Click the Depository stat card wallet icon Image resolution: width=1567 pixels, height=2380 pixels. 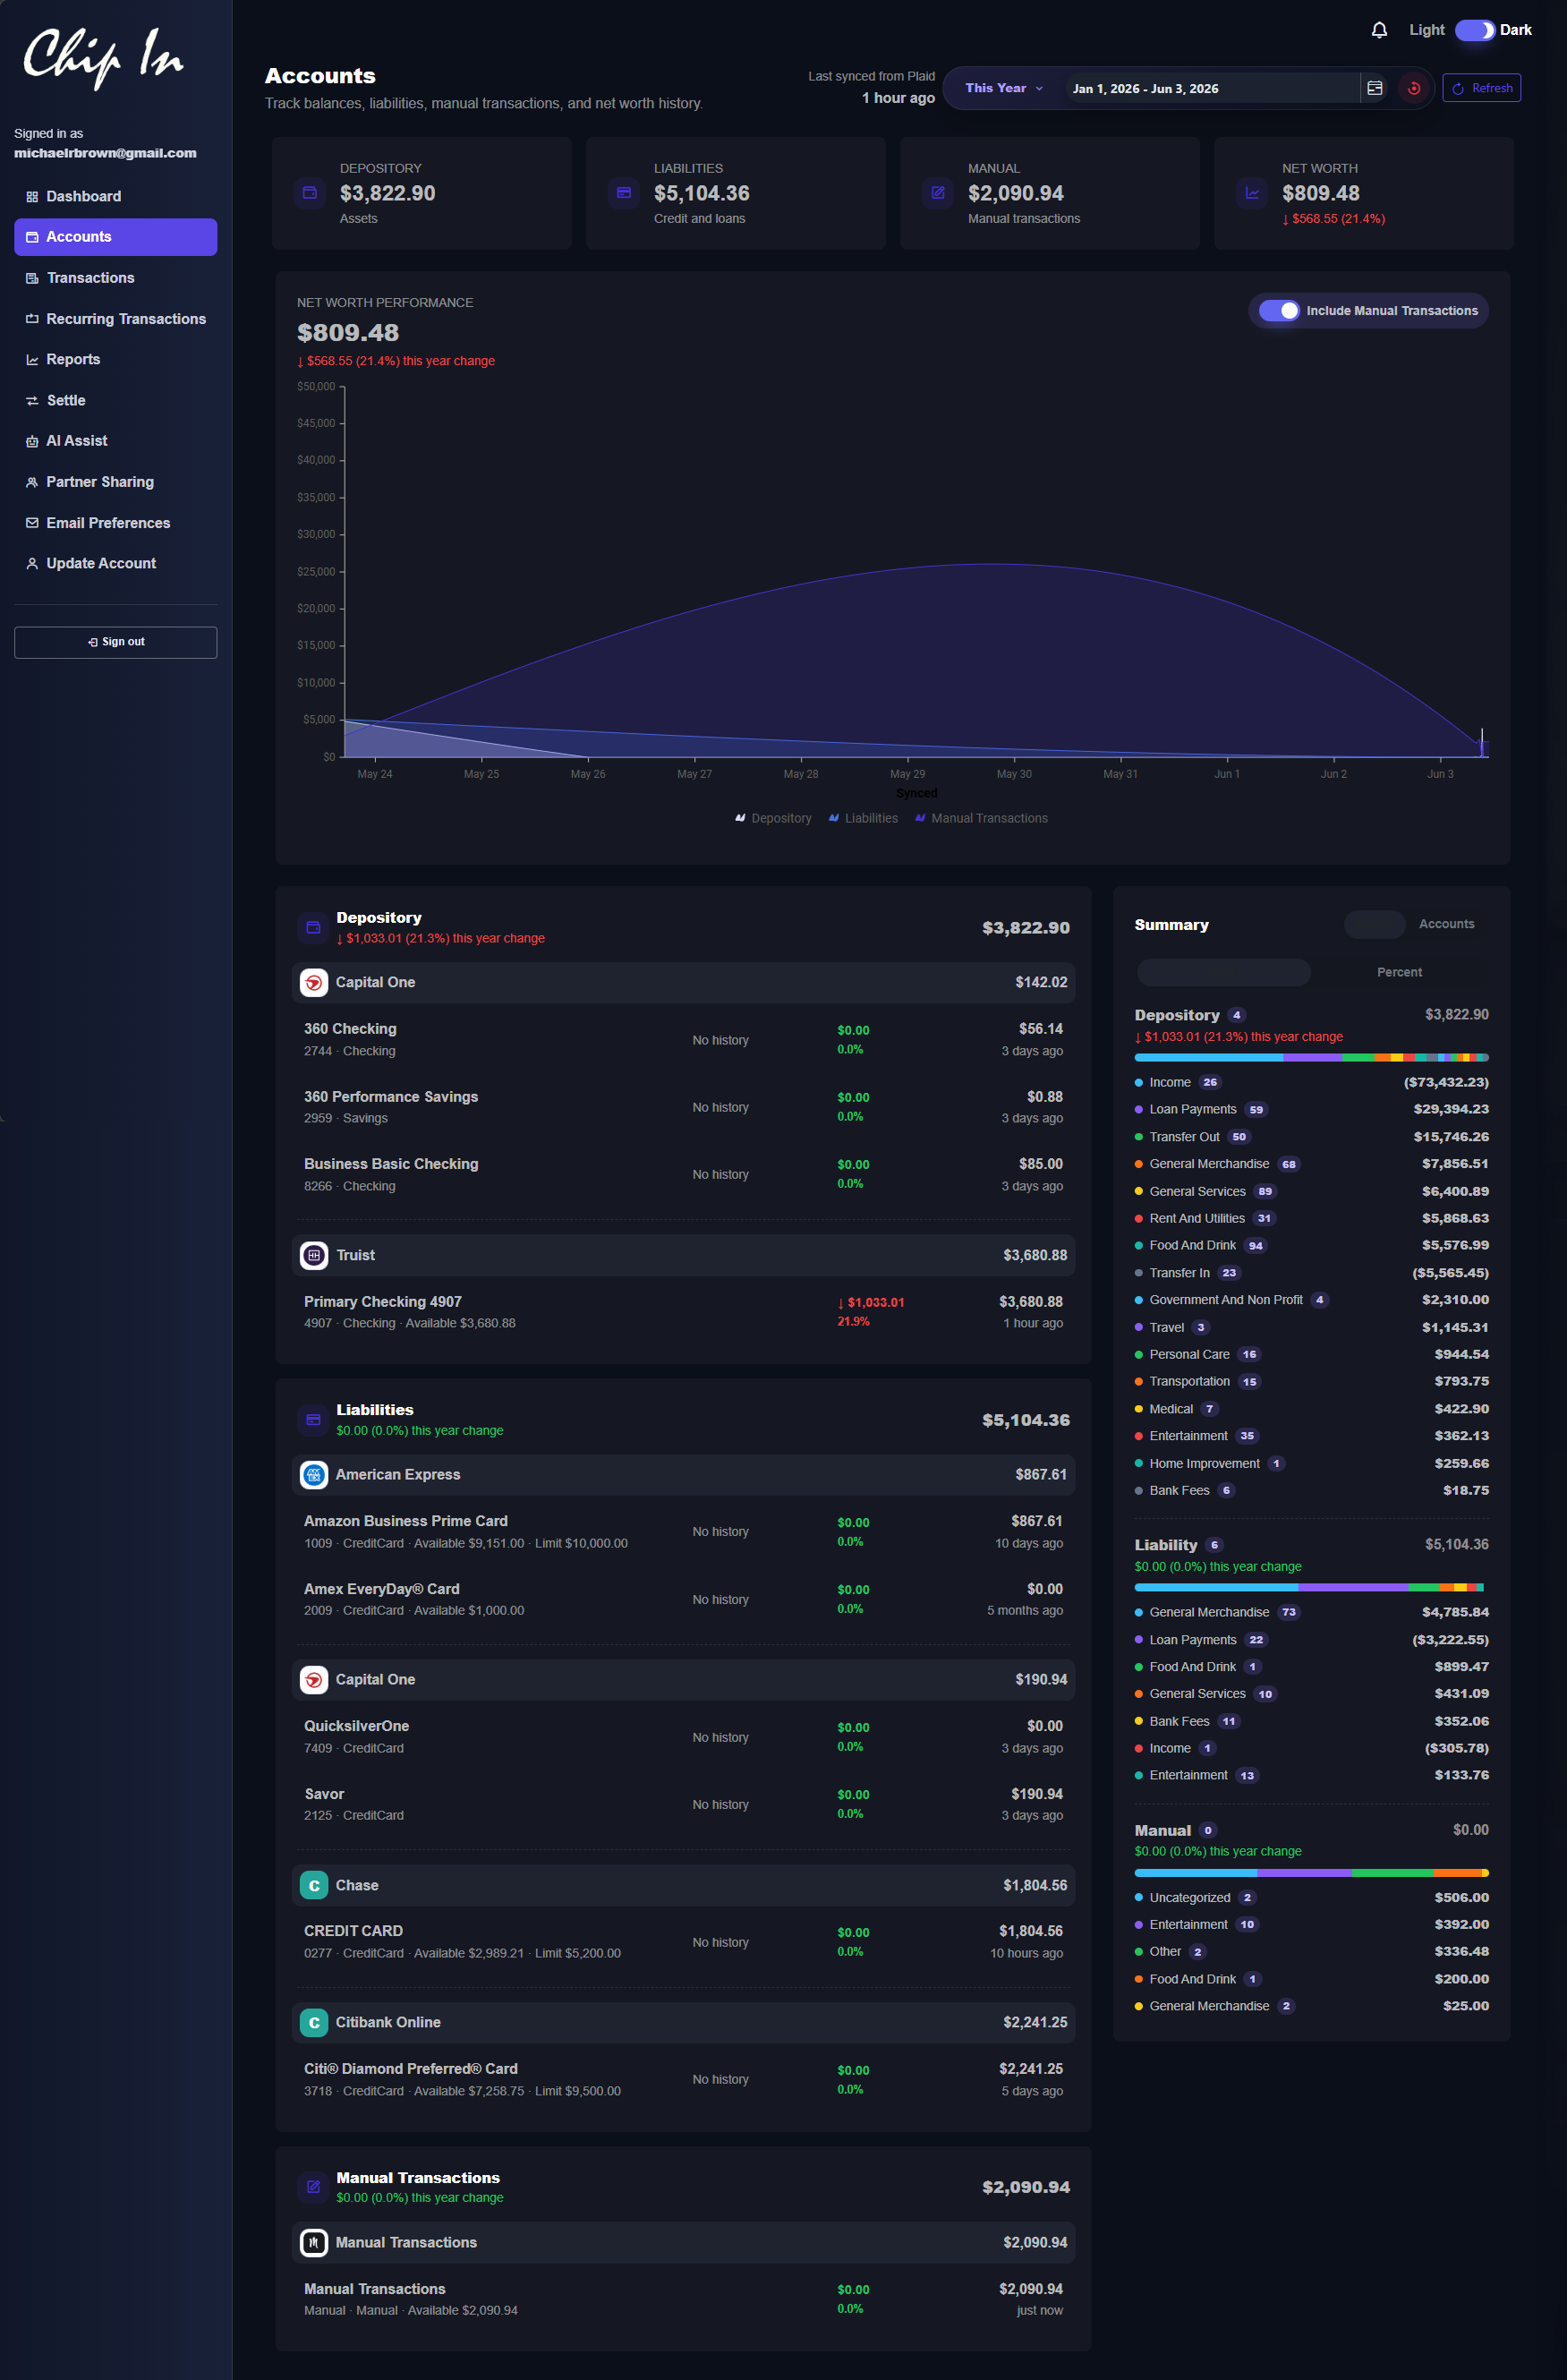pyautogui.click(x=310, y=192)
